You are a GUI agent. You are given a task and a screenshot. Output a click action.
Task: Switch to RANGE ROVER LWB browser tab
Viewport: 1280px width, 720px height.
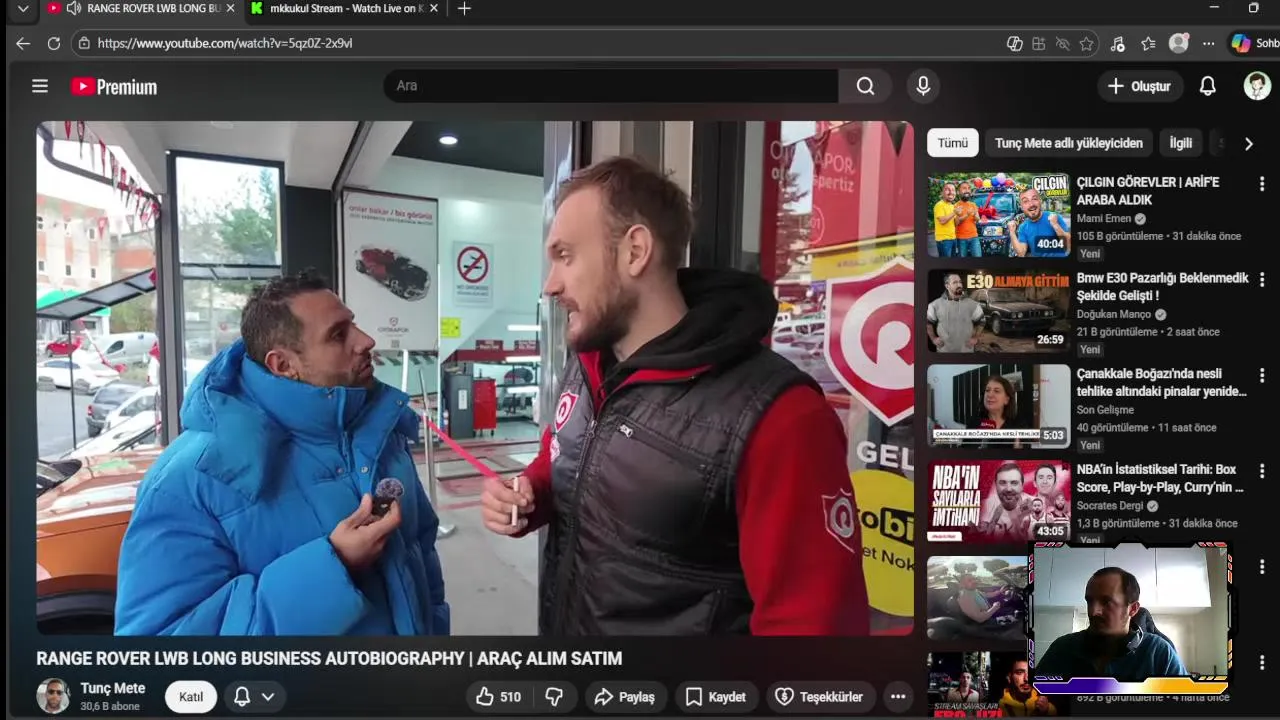tap(144, 8)
